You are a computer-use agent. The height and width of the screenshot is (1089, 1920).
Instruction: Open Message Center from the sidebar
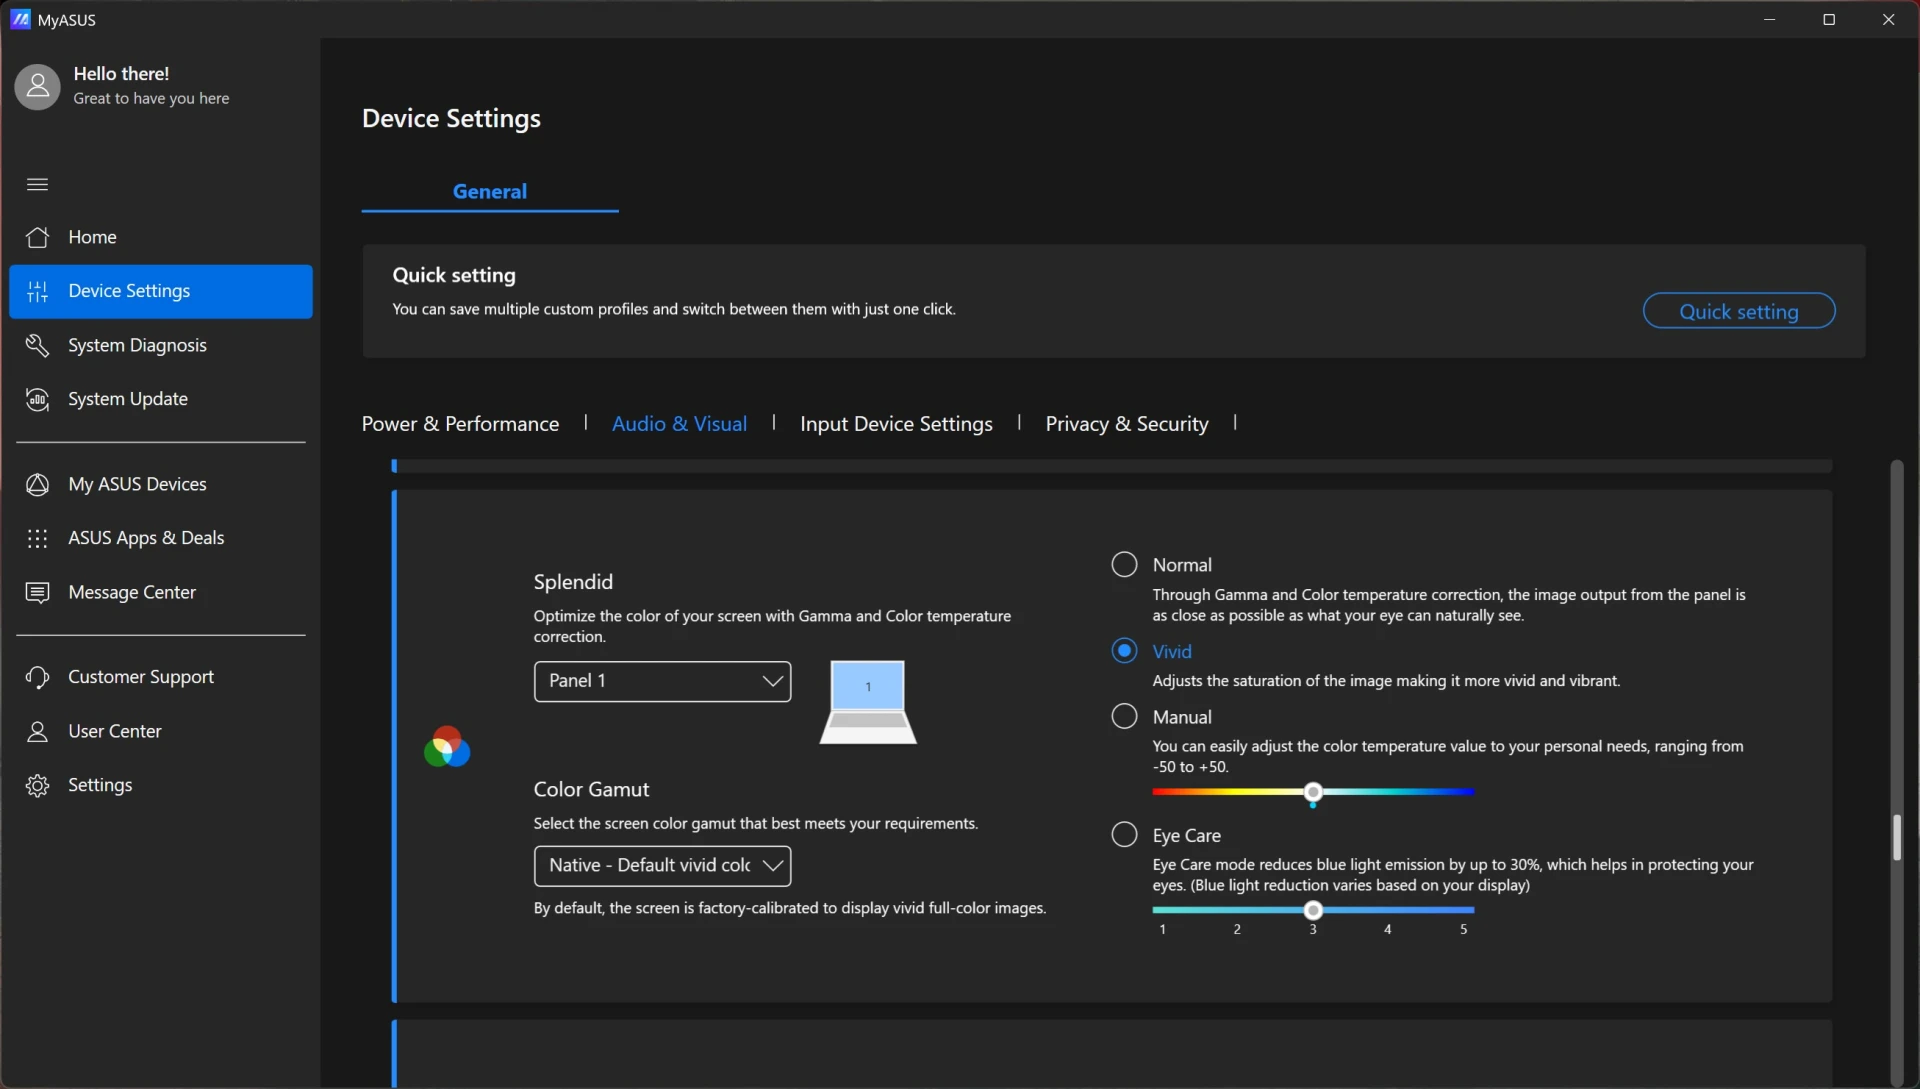click(x=161, y=592)
